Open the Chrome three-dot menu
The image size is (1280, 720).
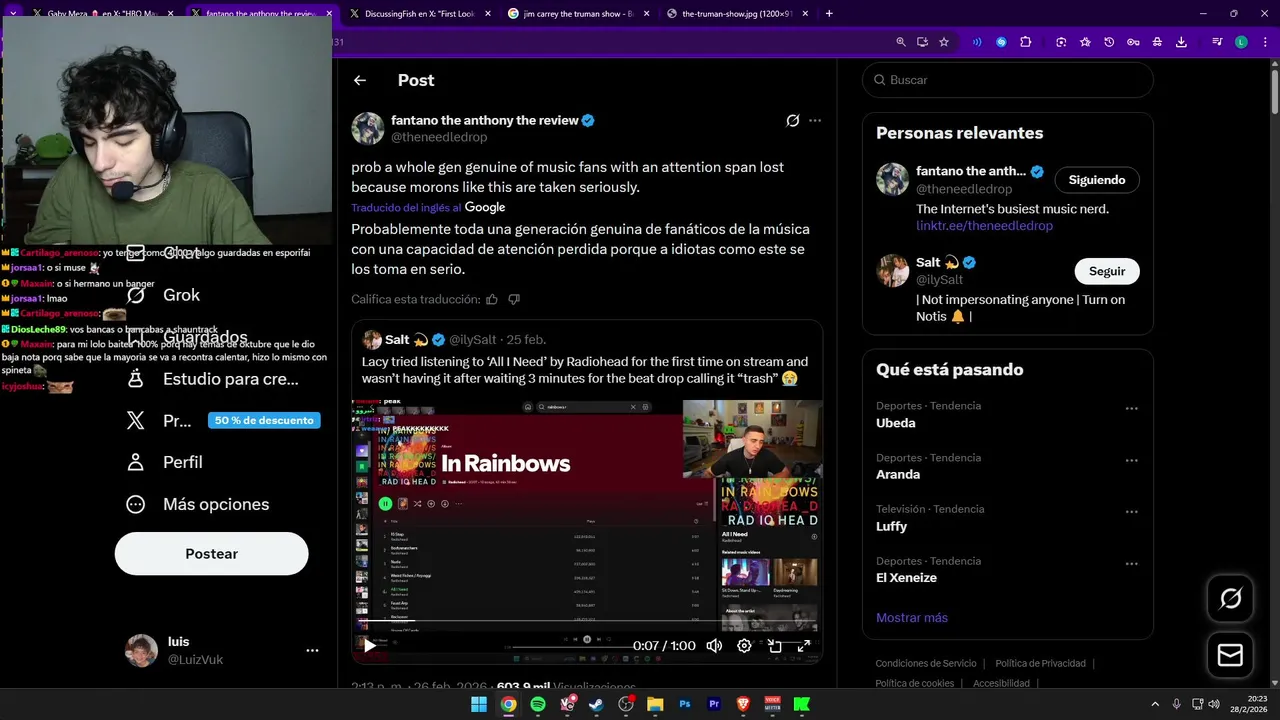point(1265,42)
